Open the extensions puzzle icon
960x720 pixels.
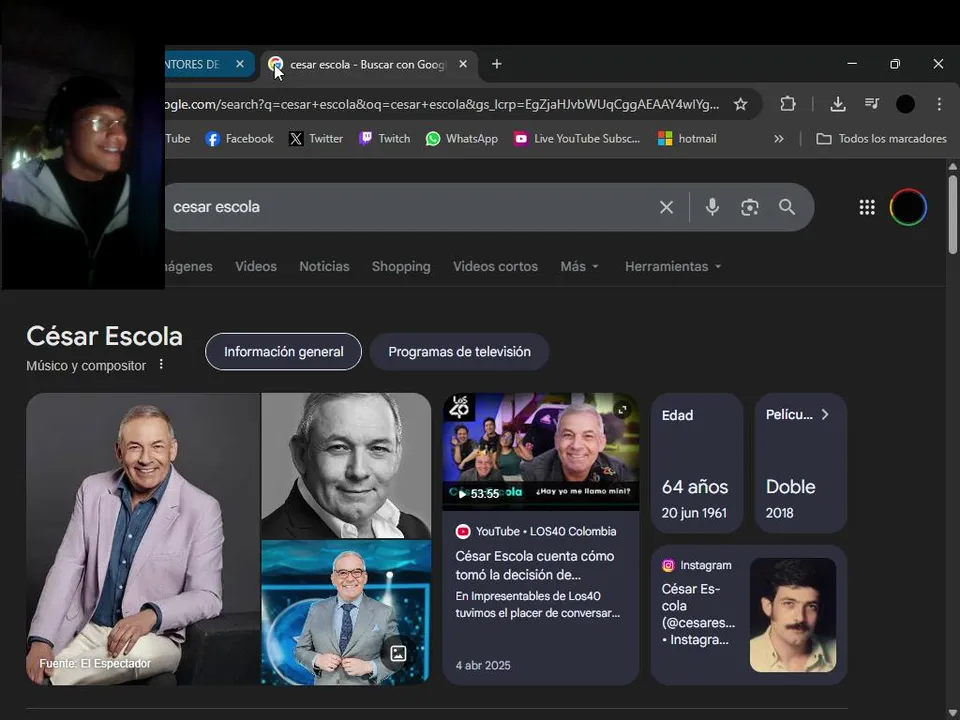788,104
